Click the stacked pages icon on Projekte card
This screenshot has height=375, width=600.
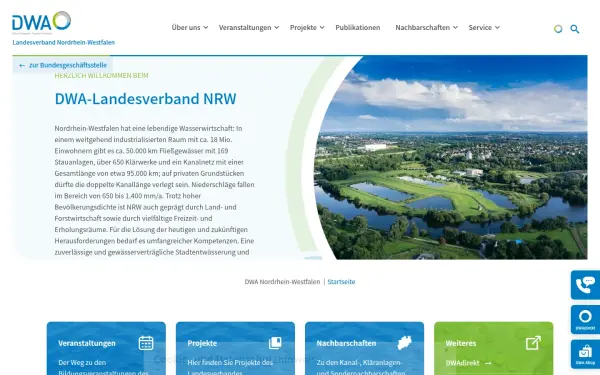(275, 343)
